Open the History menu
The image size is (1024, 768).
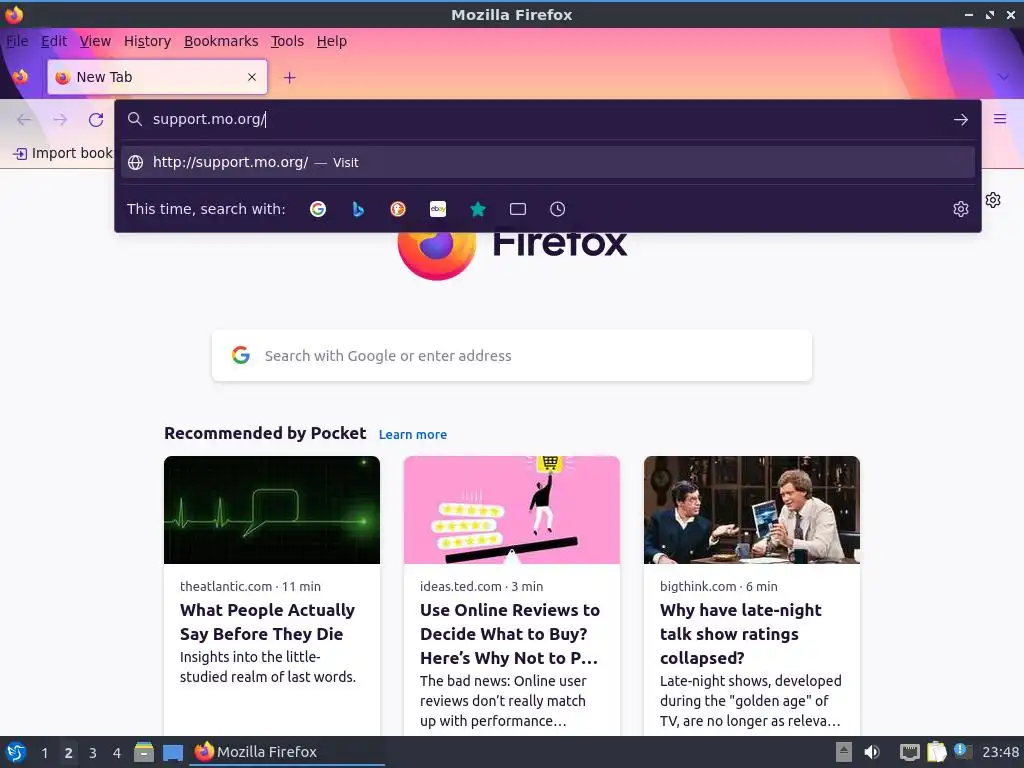coord(147,41)
